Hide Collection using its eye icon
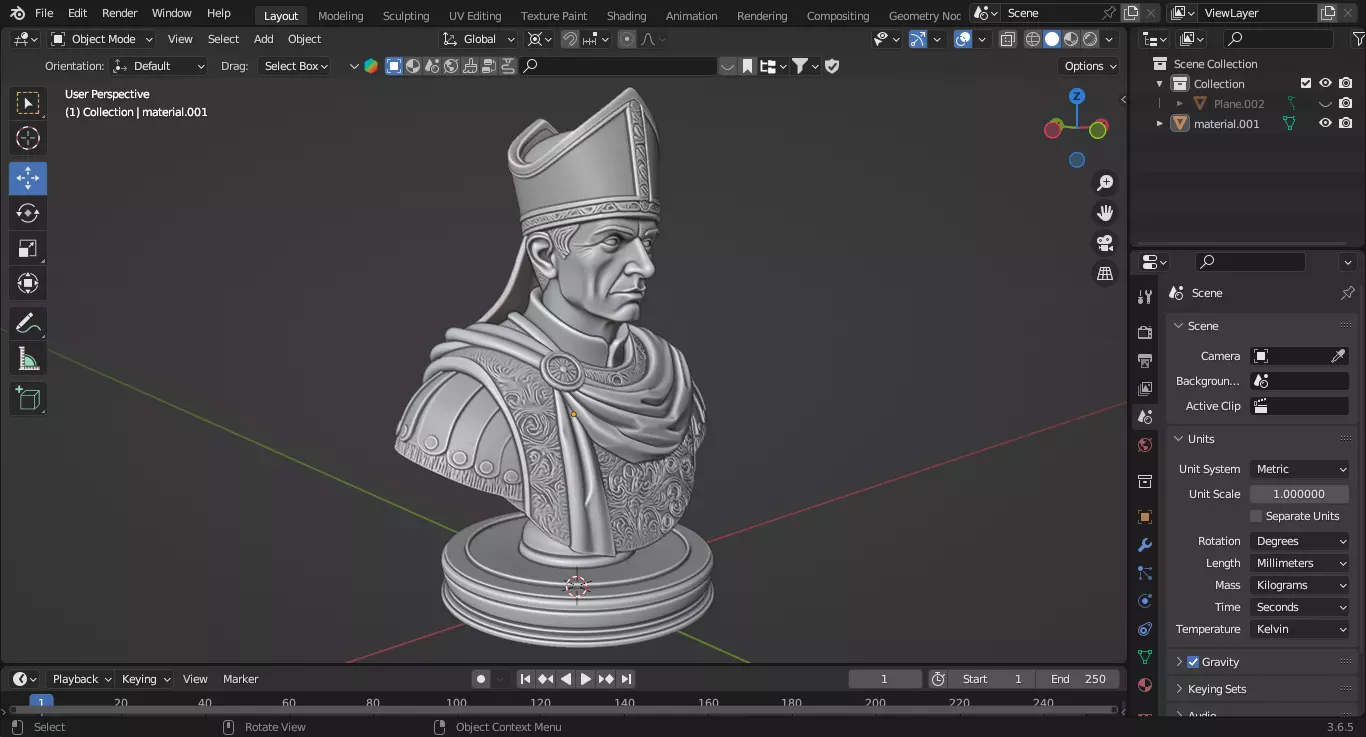Viewport: 1366px width, 737px height. 1326,84
